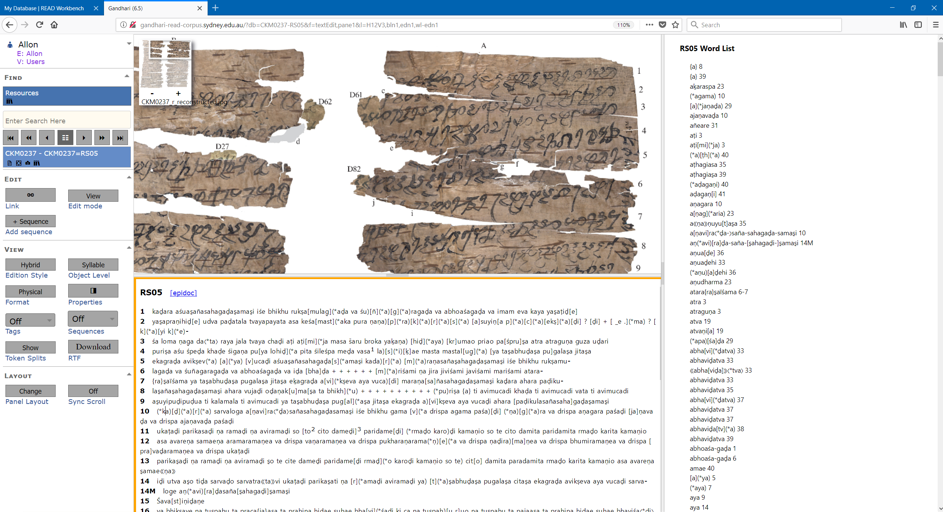Click the Enter Search Here field
This screenshot has height=512, width=943.
66,121
